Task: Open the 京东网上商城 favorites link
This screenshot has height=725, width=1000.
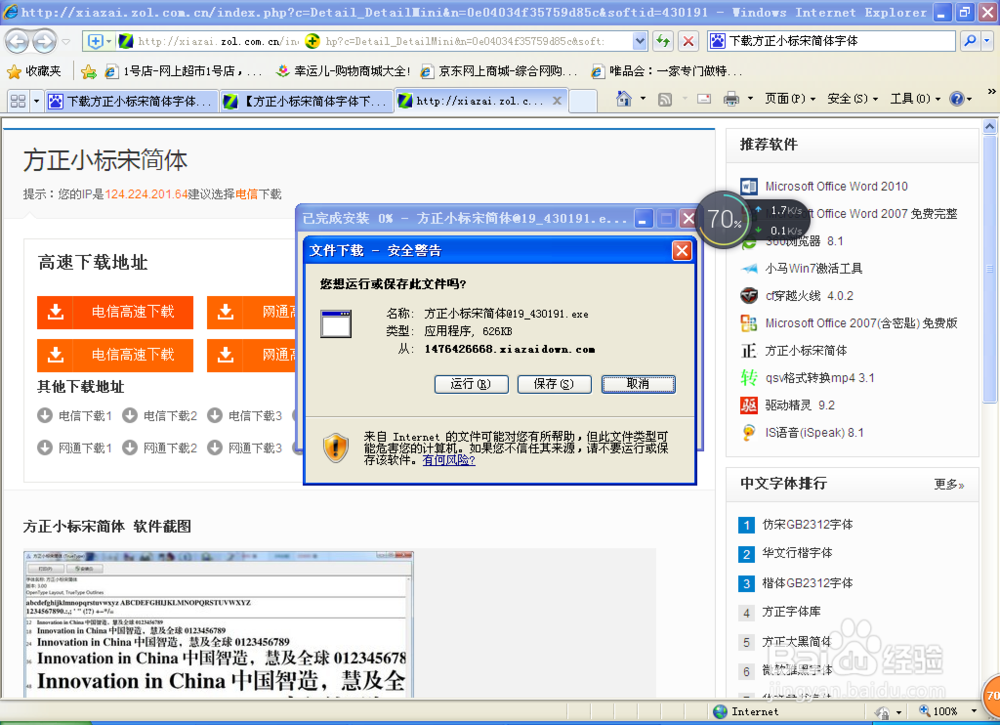Action: pyautogui.click(x=499, y=71)
